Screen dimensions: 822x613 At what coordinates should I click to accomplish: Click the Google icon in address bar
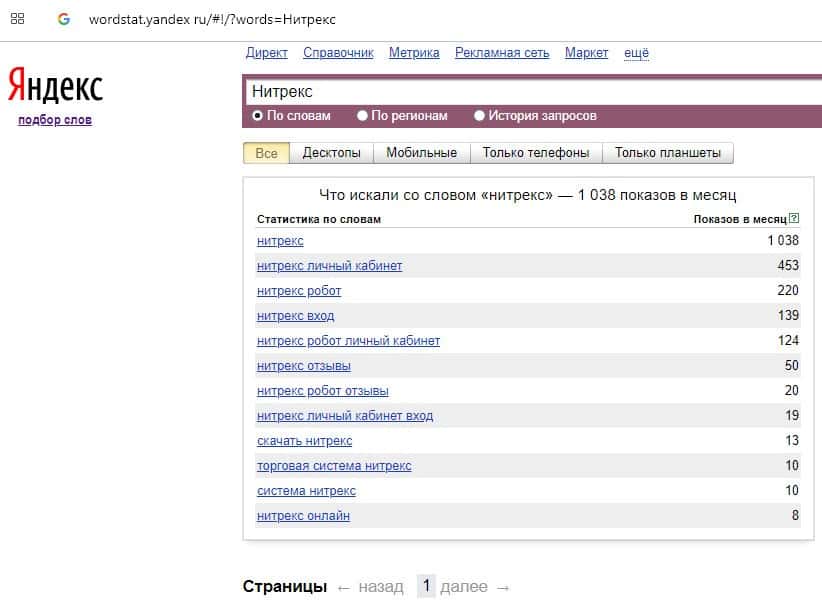64,19
